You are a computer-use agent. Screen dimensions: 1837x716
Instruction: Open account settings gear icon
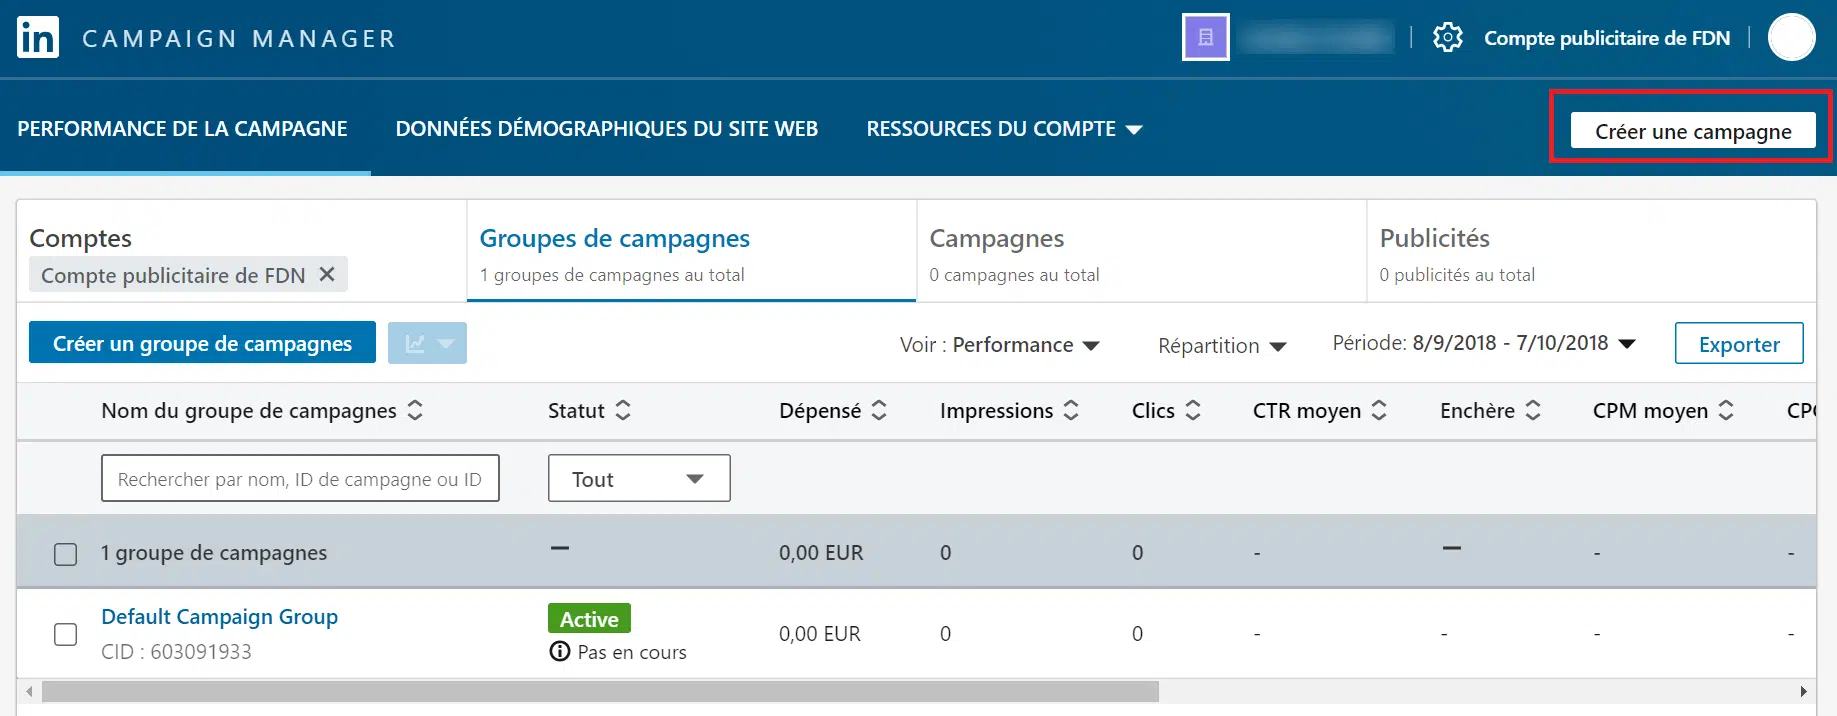click(1447, 38)
